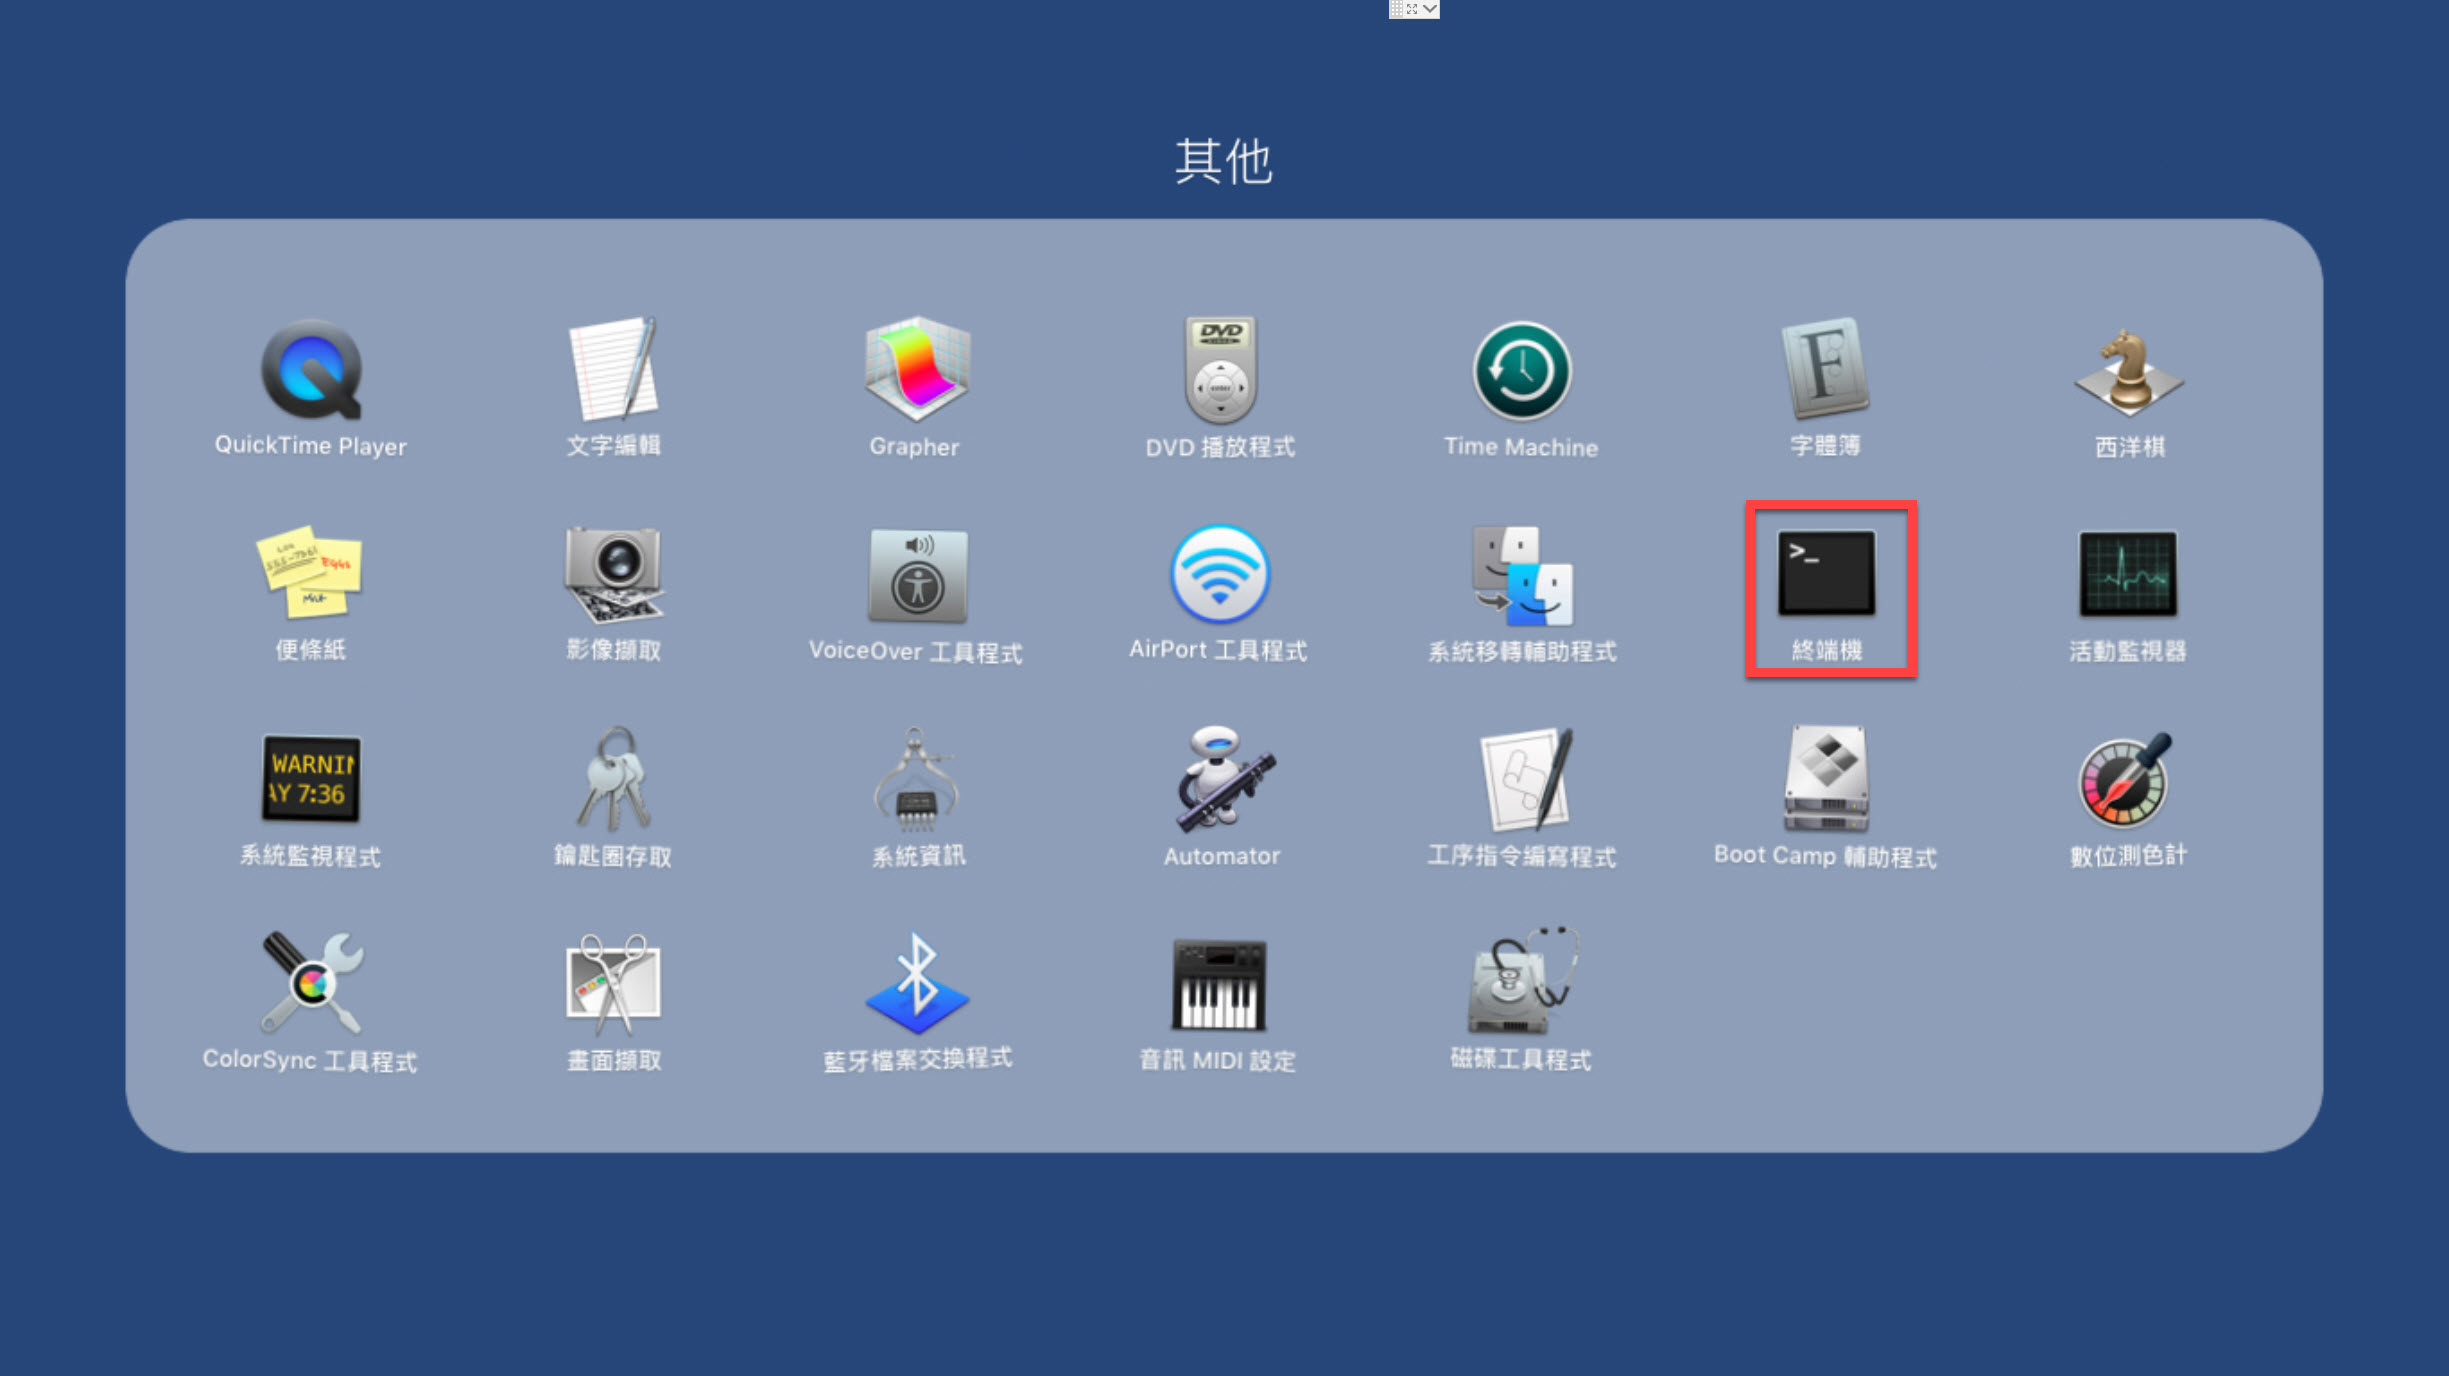
Task: Open VoiceOver 工具程式
Action: [917, 576]
